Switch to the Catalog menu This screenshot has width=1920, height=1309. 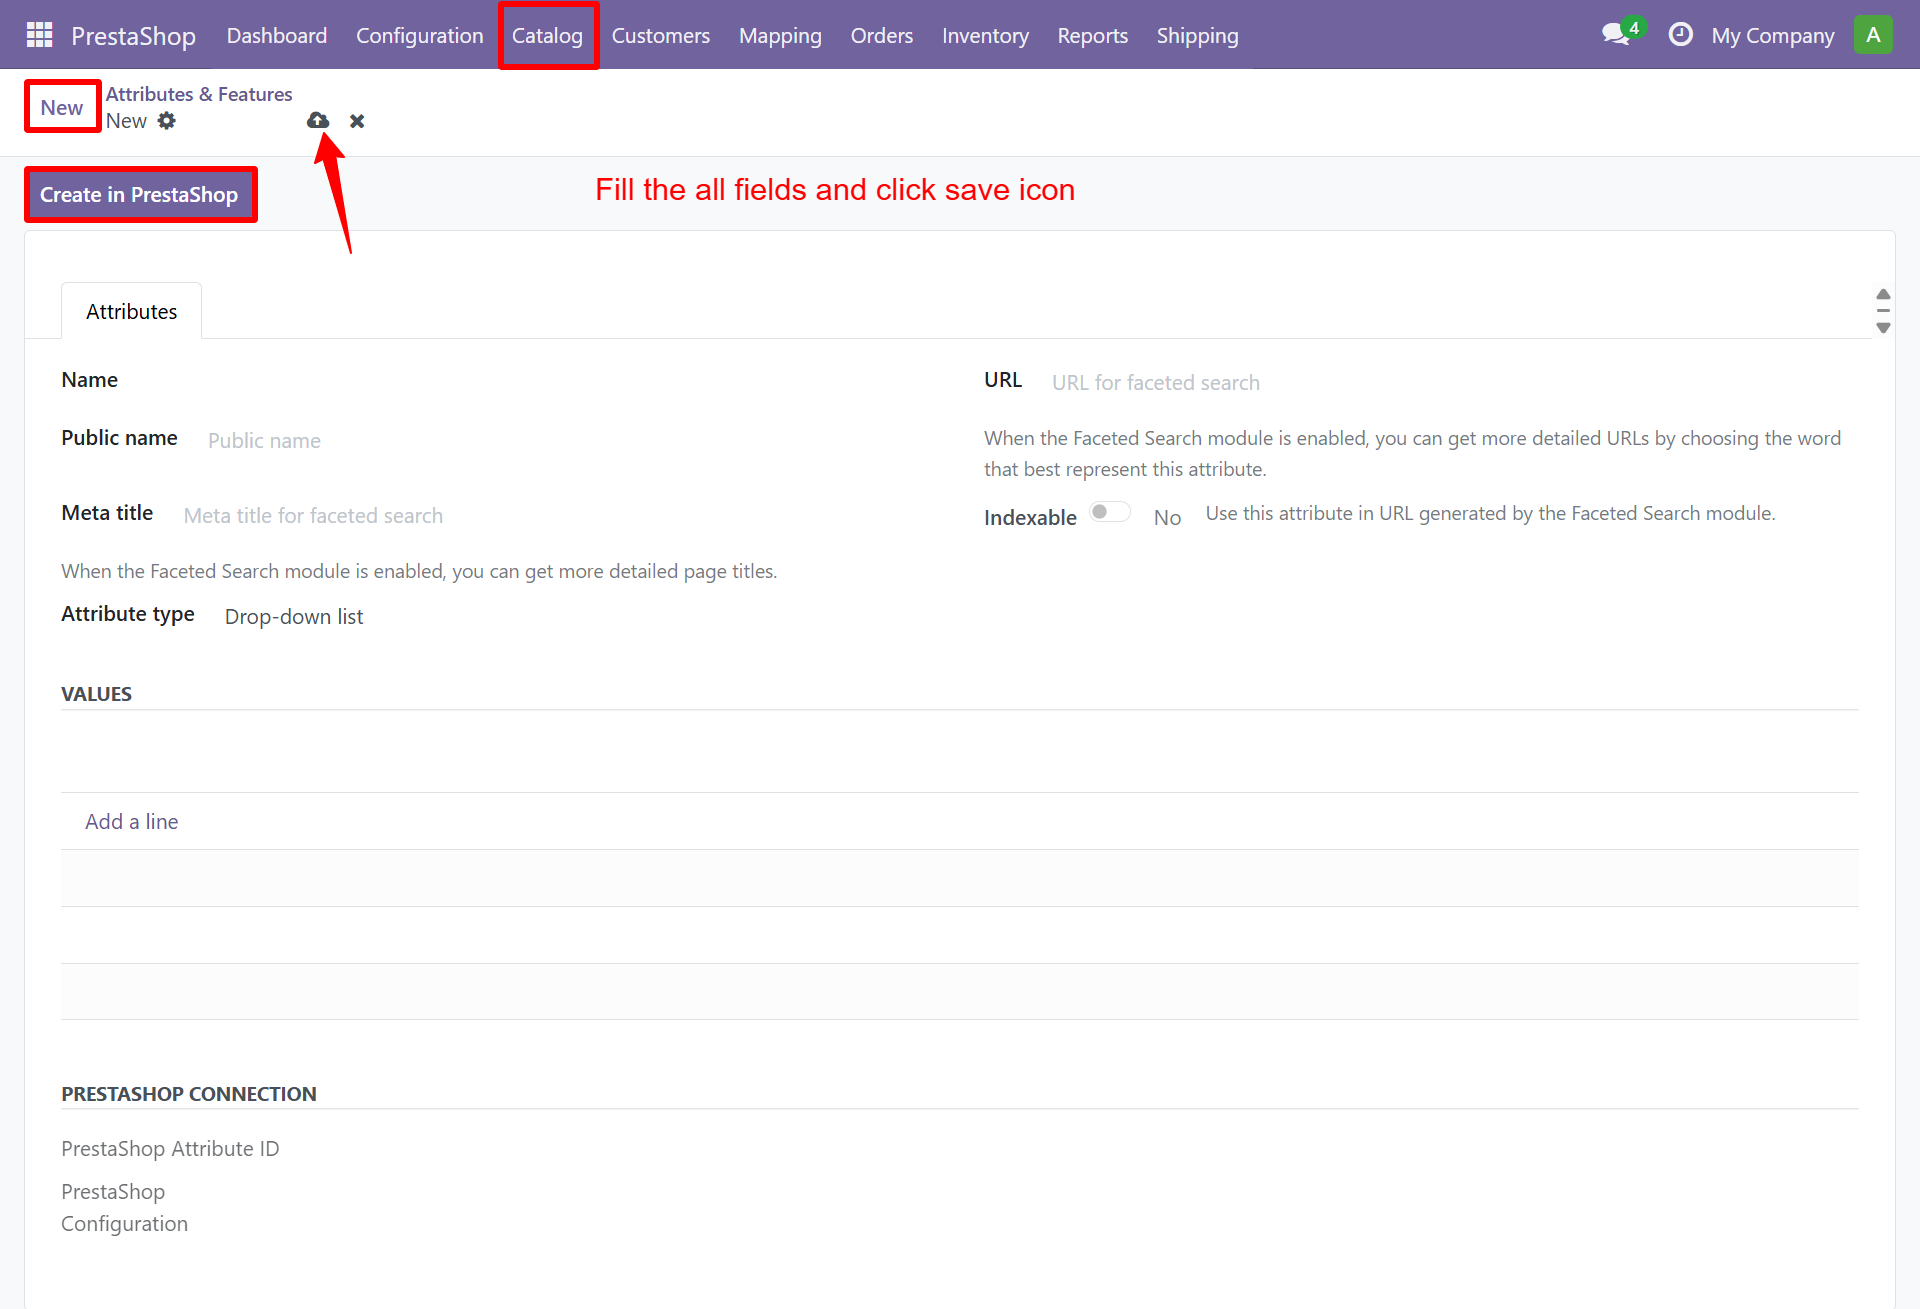point(548,35)
